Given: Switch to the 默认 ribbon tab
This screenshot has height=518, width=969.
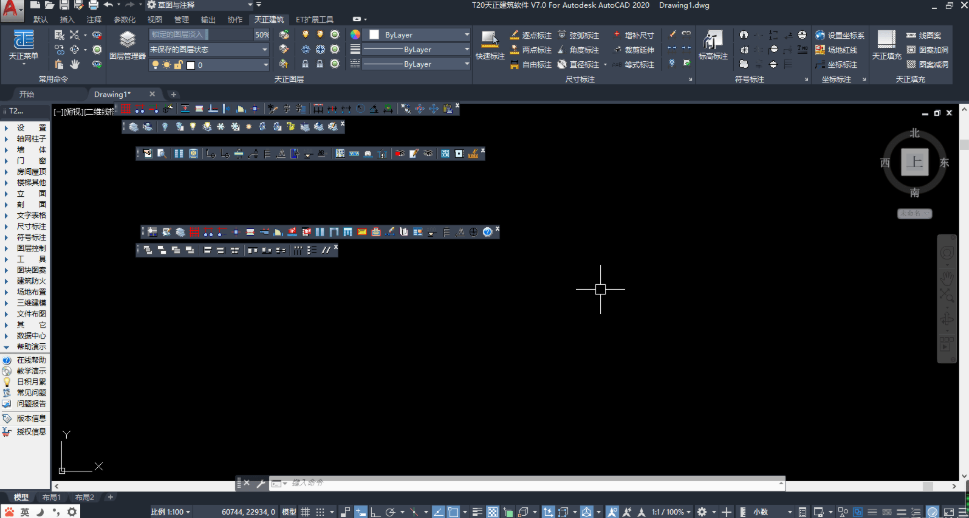Looking at the screenshot, I should tap(41, 20).
